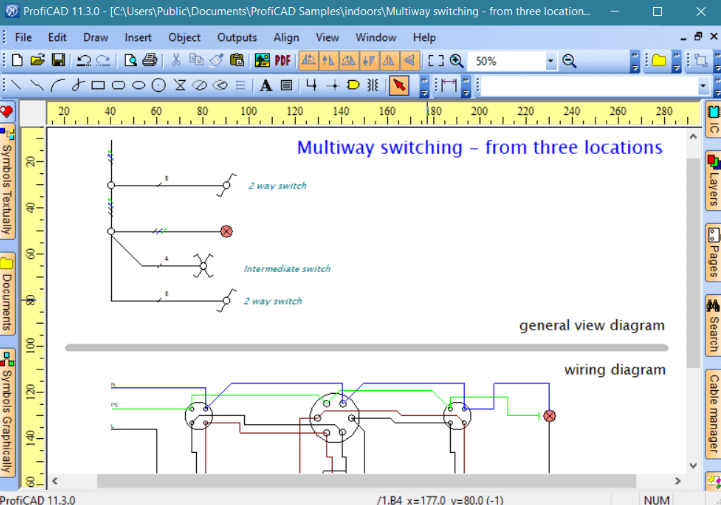
Task: Click the Print icon
Action: (x=150, y=61)
